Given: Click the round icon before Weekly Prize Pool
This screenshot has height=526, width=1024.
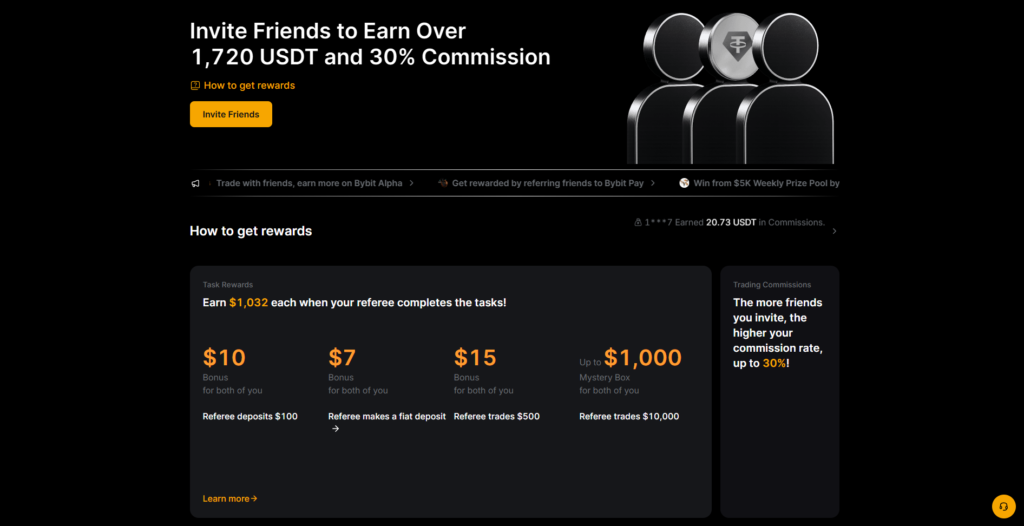Looking at the screenshot, I should click(x=685, y=184).
